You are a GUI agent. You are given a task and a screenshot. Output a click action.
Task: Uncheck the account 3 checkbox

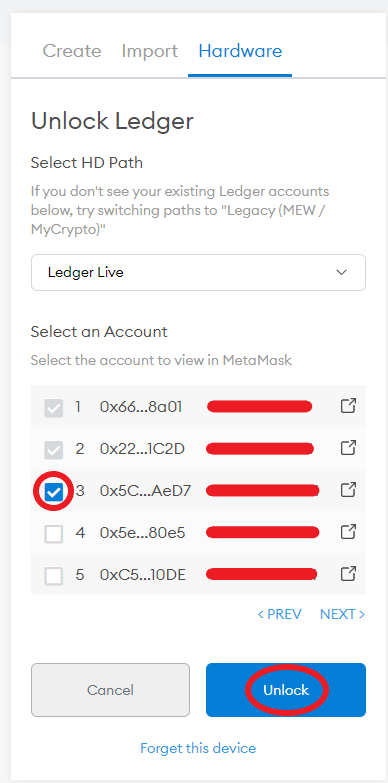tap(53, 492)
